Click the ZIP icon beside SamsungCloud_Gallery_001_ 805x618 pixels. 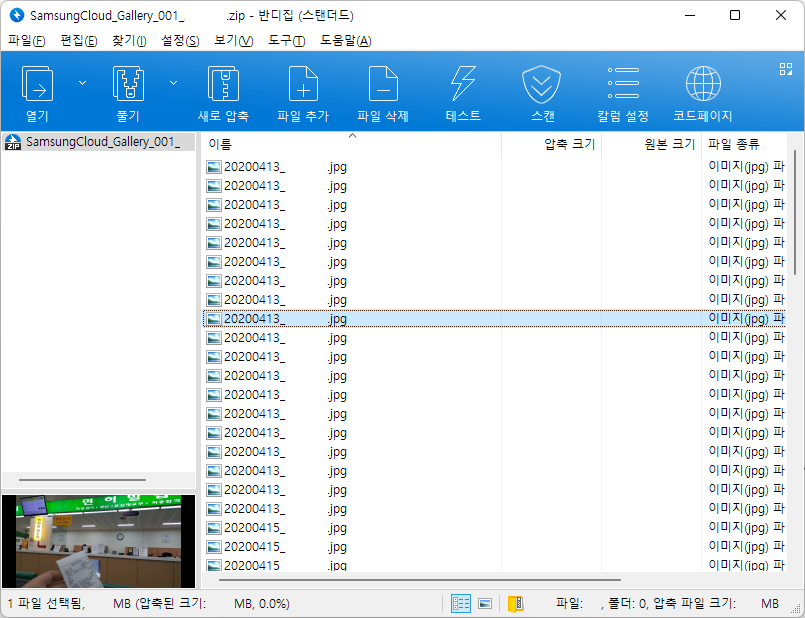[13, 142]
